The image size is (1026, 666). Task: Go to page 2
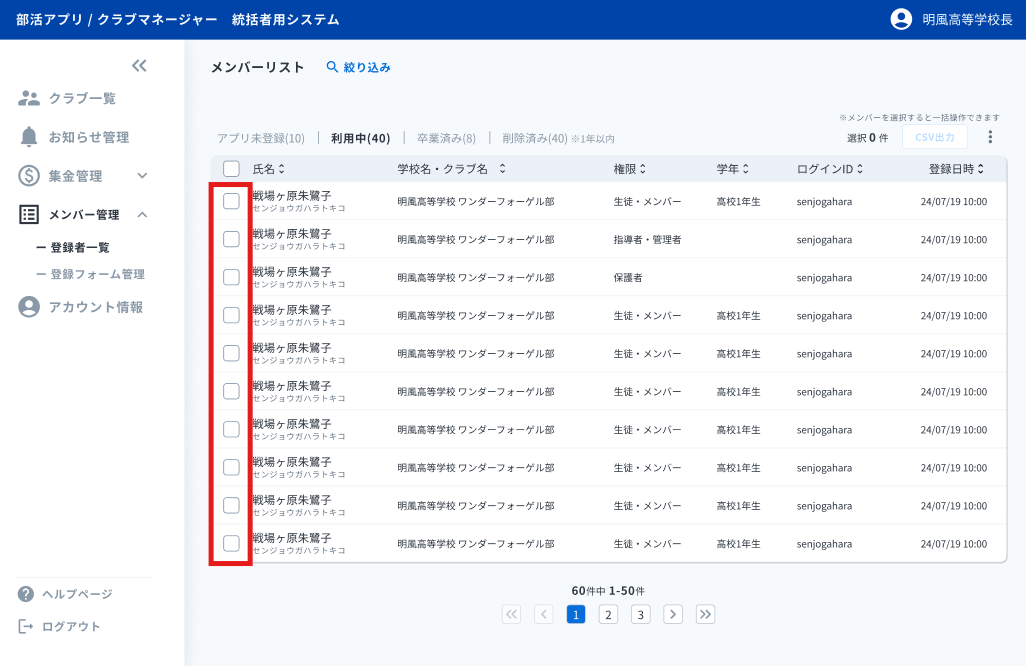pos(608,614)
